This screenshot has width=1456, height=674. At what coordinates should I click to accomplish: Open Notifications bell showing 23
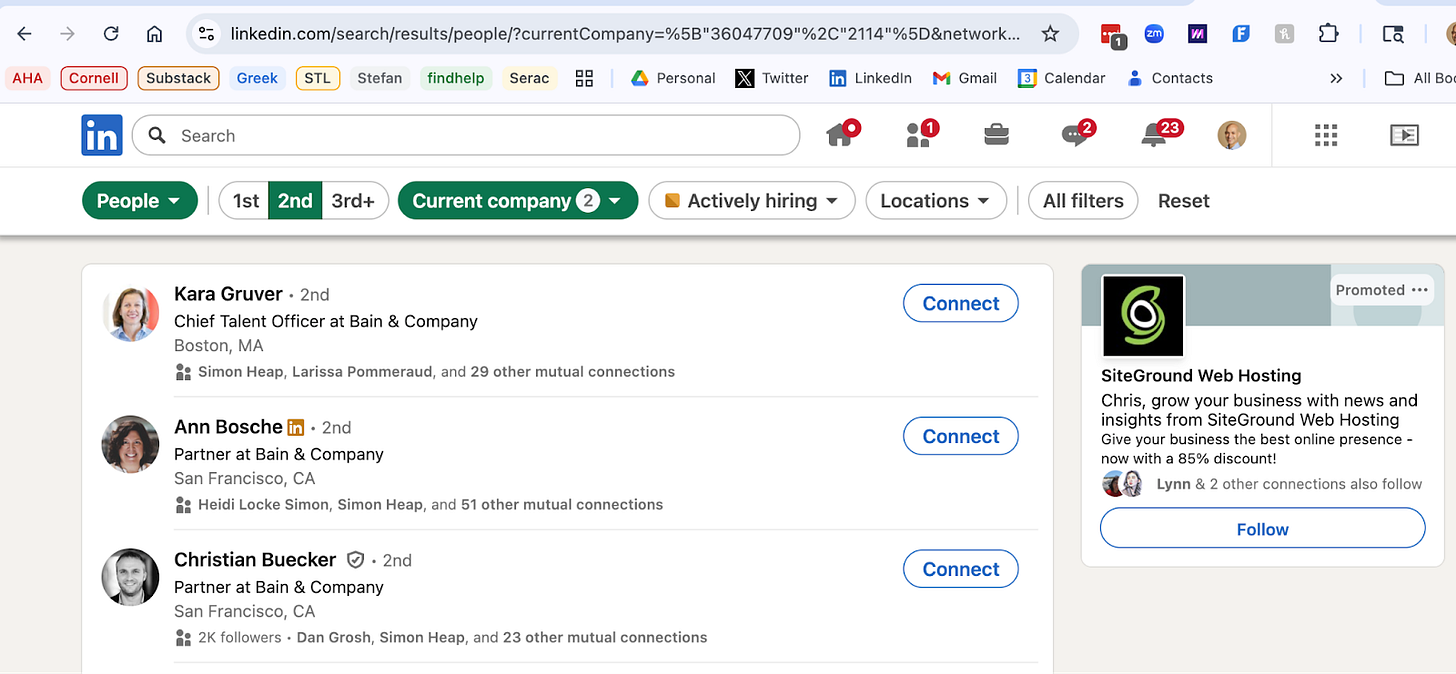[1160, 134]
